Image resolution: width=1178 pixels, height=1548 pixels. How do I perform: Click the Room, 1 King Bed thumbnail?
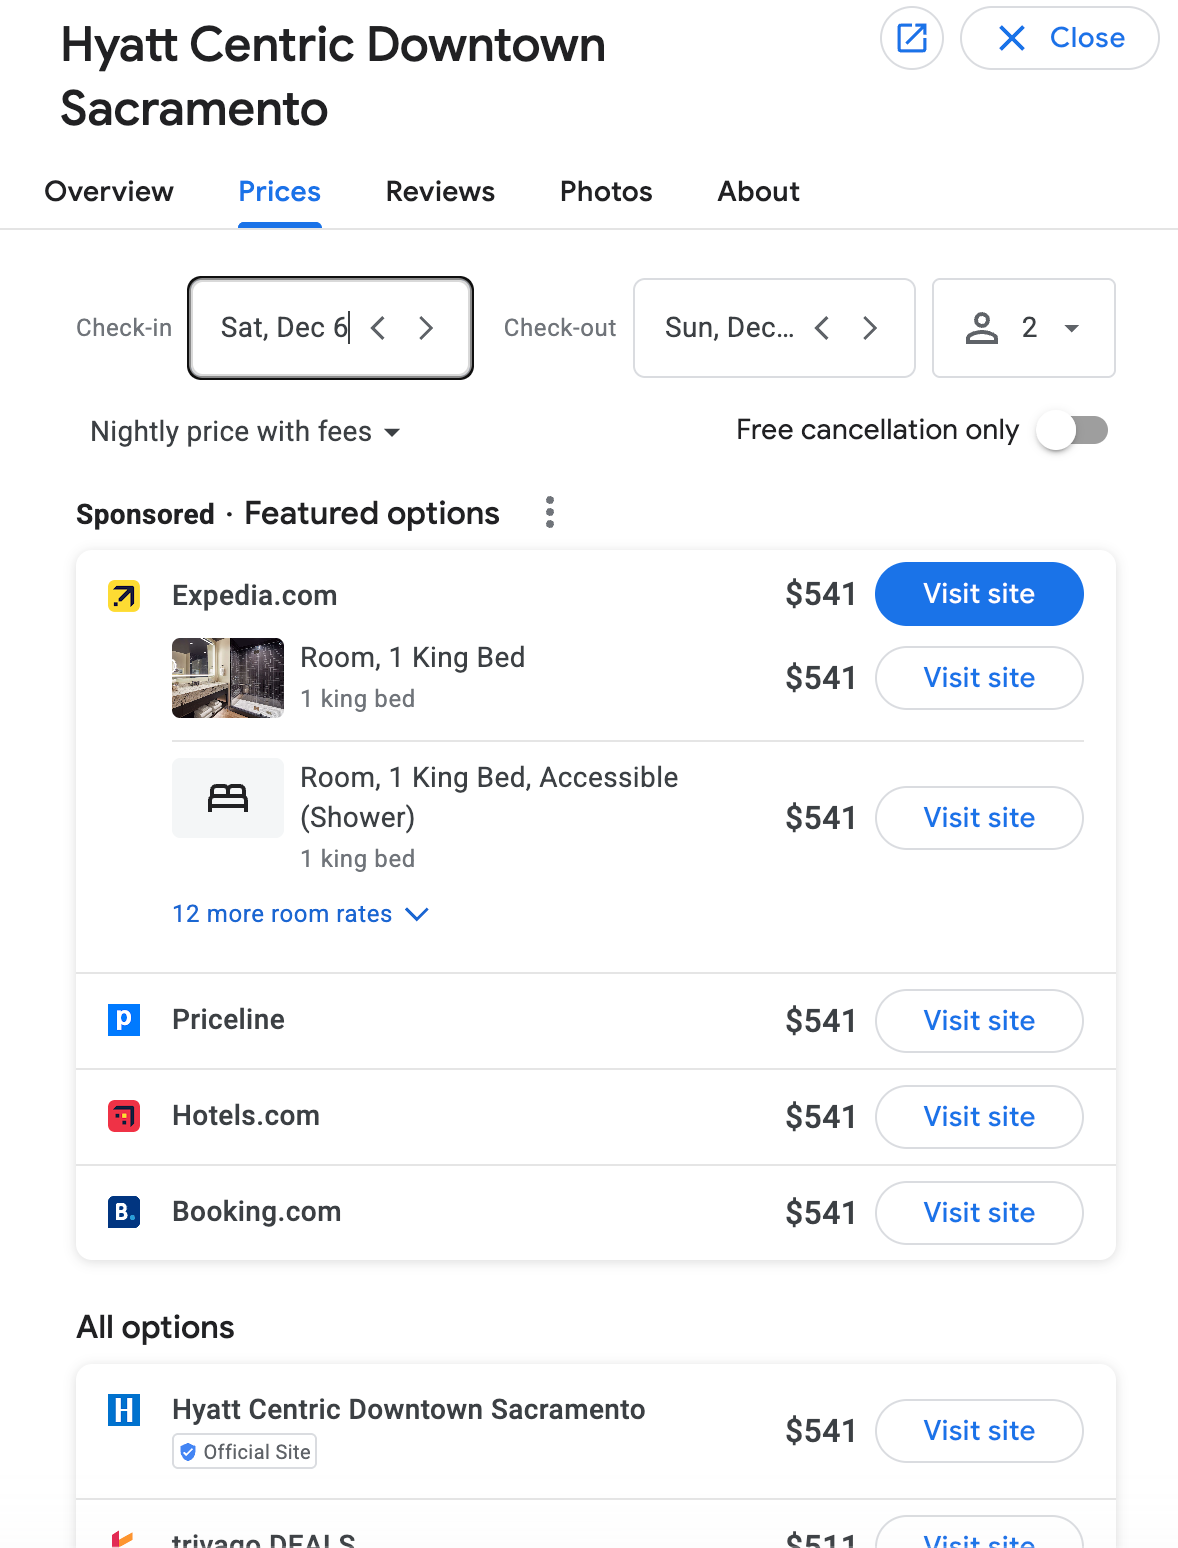tap(228, 678)
